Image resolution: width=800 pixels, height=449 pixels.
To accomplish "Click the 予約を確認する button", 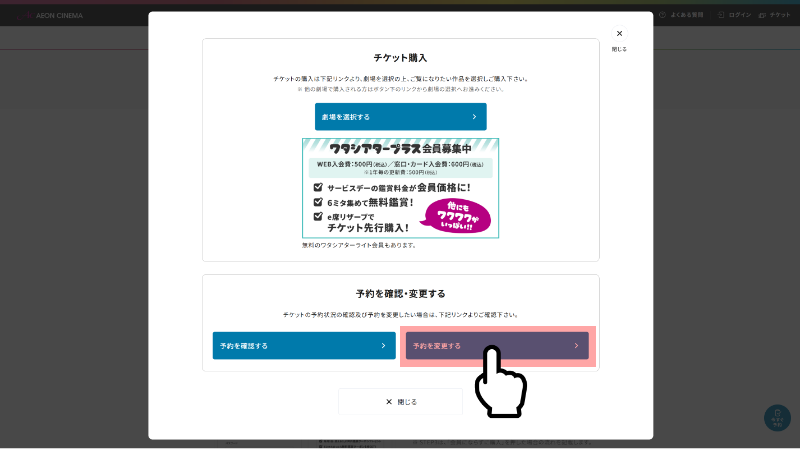I will click(304, 345).
